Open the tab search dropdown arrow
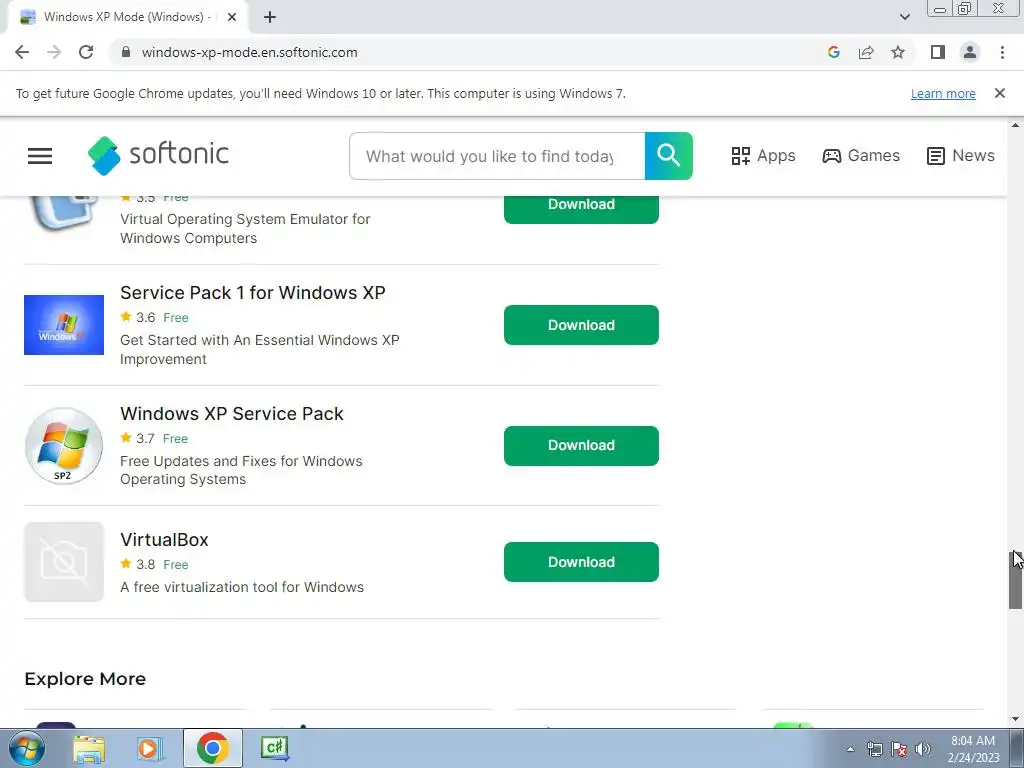This screenshot has height=768, width=1024. [x=904, y=17]
